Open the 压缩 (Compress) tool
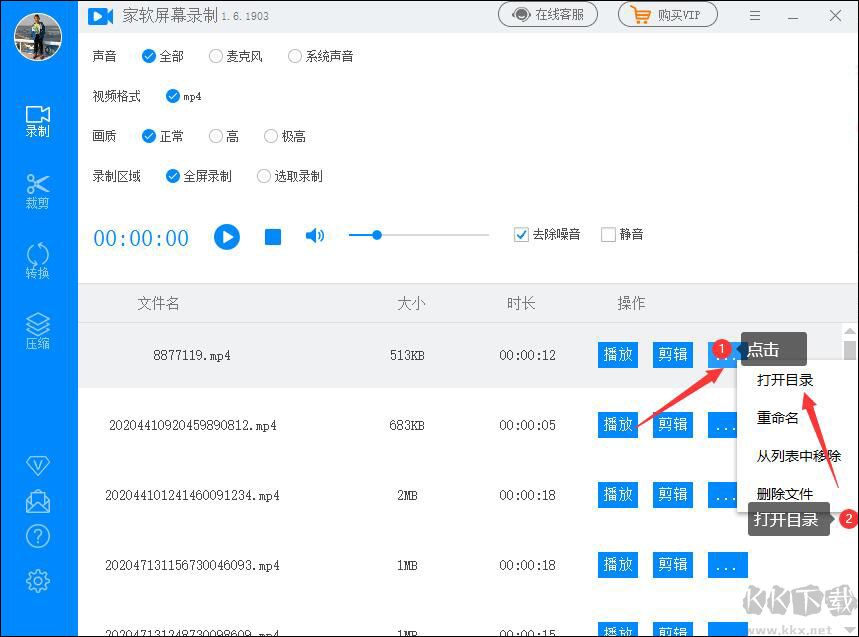 [x=38, y=330]
